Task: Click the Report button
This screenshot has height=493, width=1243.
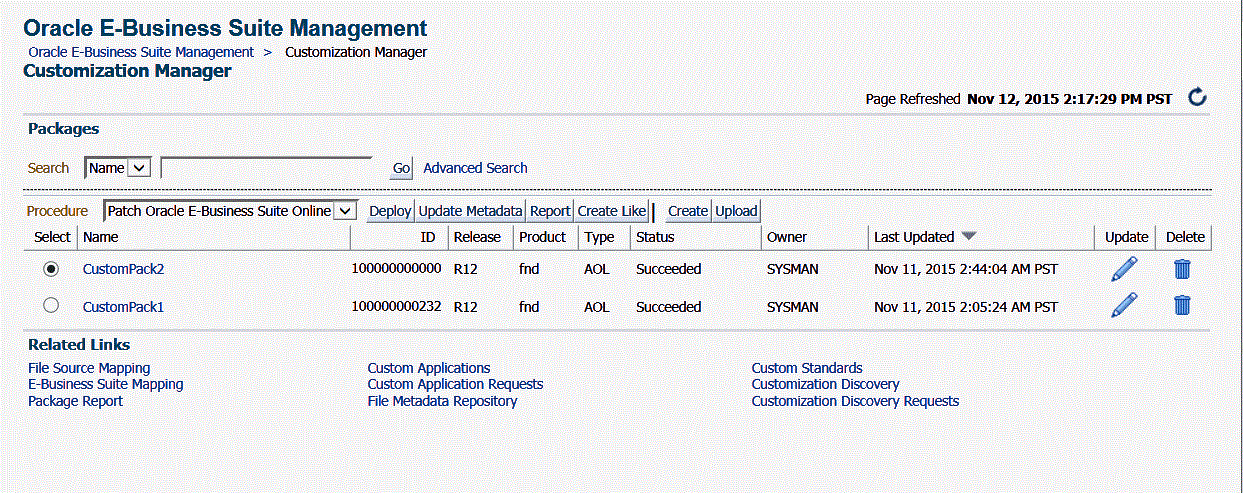Action: pyautogui.click(x=550, y=211)
